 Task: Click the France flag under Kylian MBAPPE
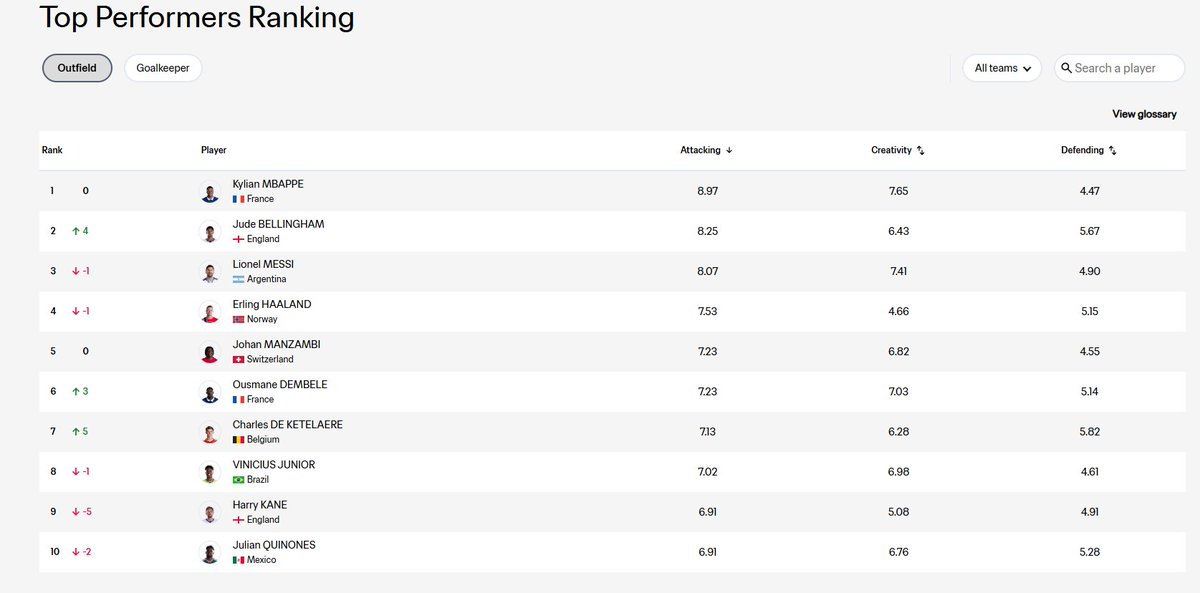pos(238,199)
